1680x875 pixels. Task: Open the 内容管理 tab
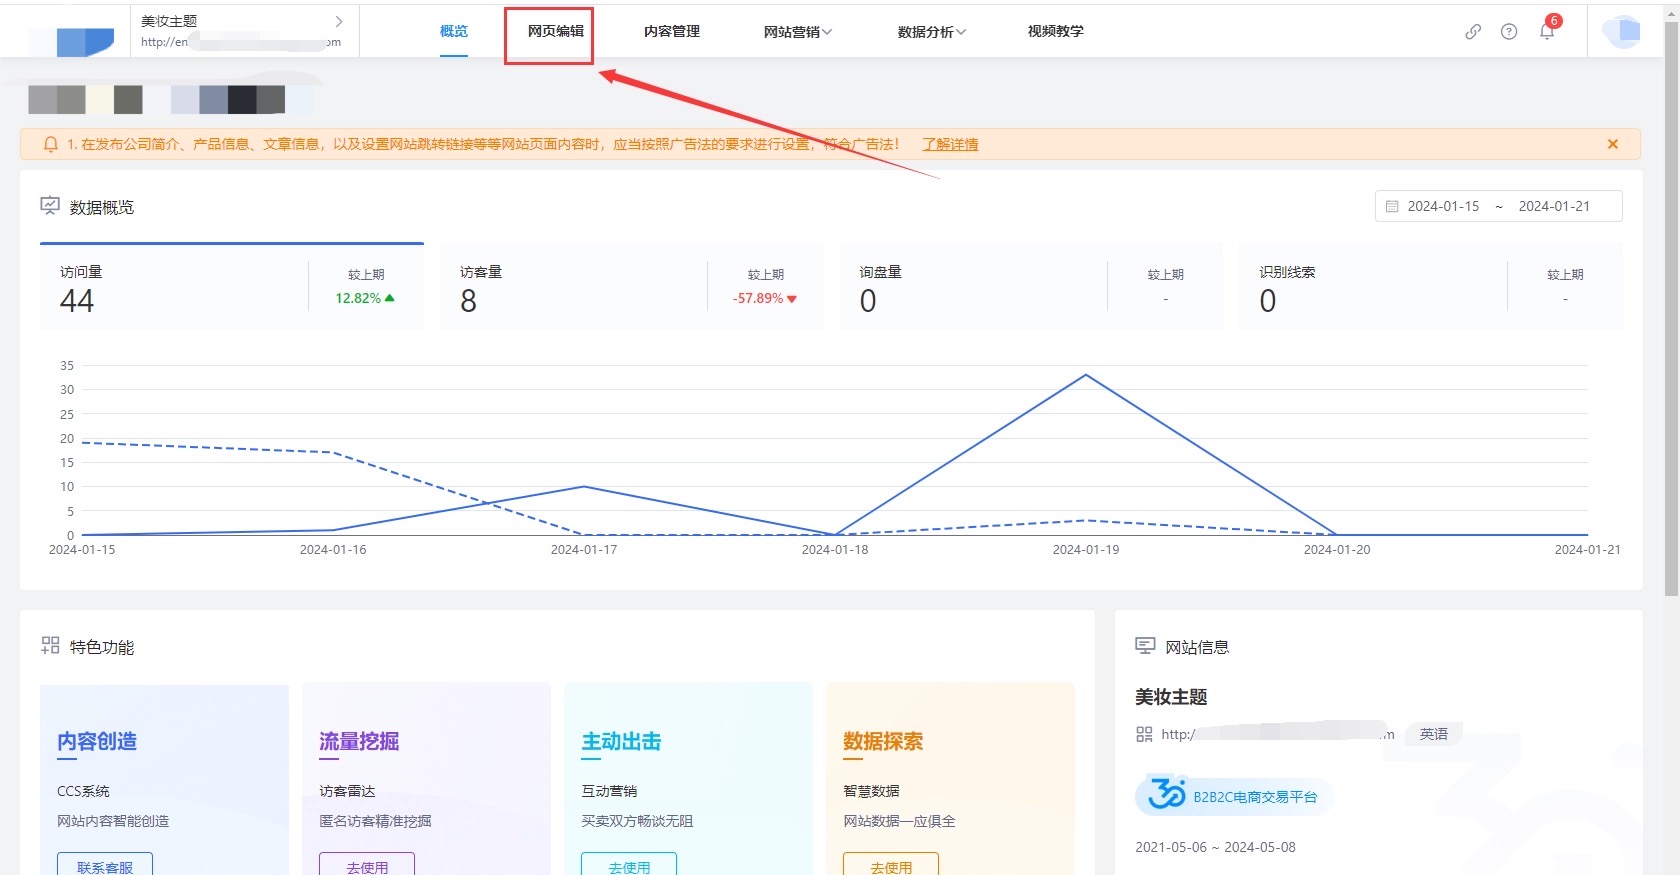pos(671,31)
